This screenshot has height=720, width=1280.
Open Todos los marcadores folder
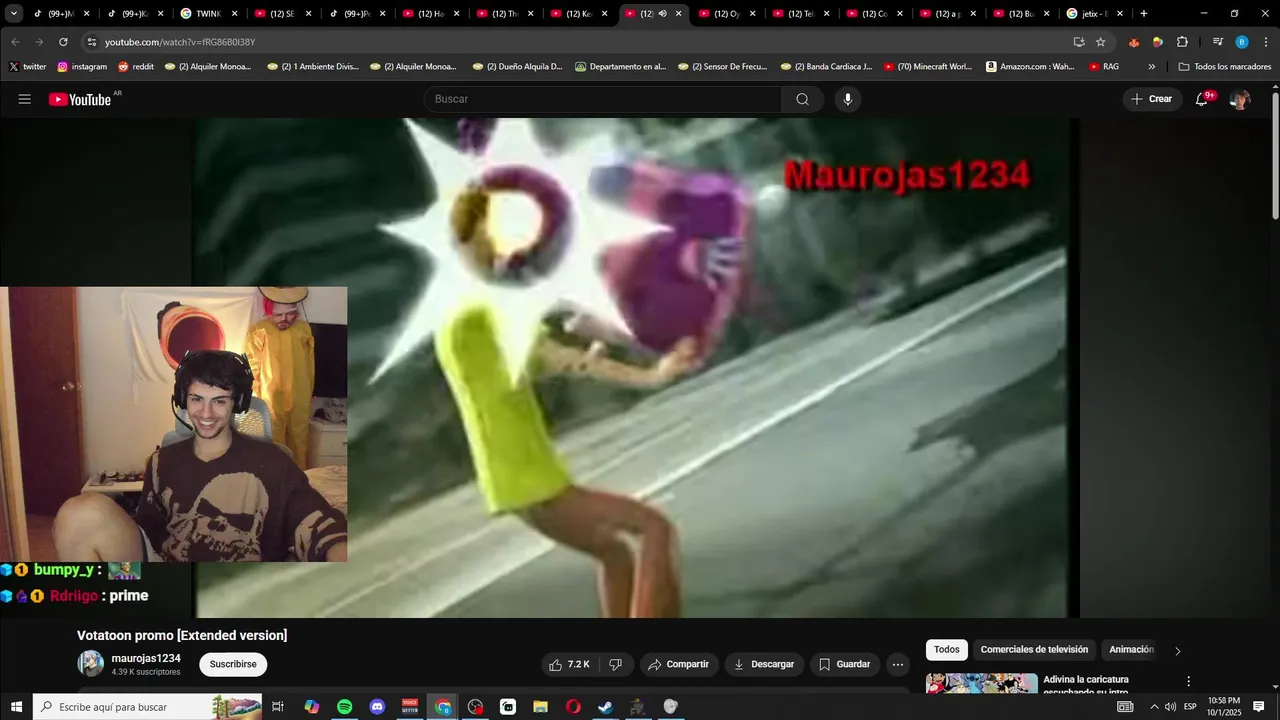coord(1224,67)
